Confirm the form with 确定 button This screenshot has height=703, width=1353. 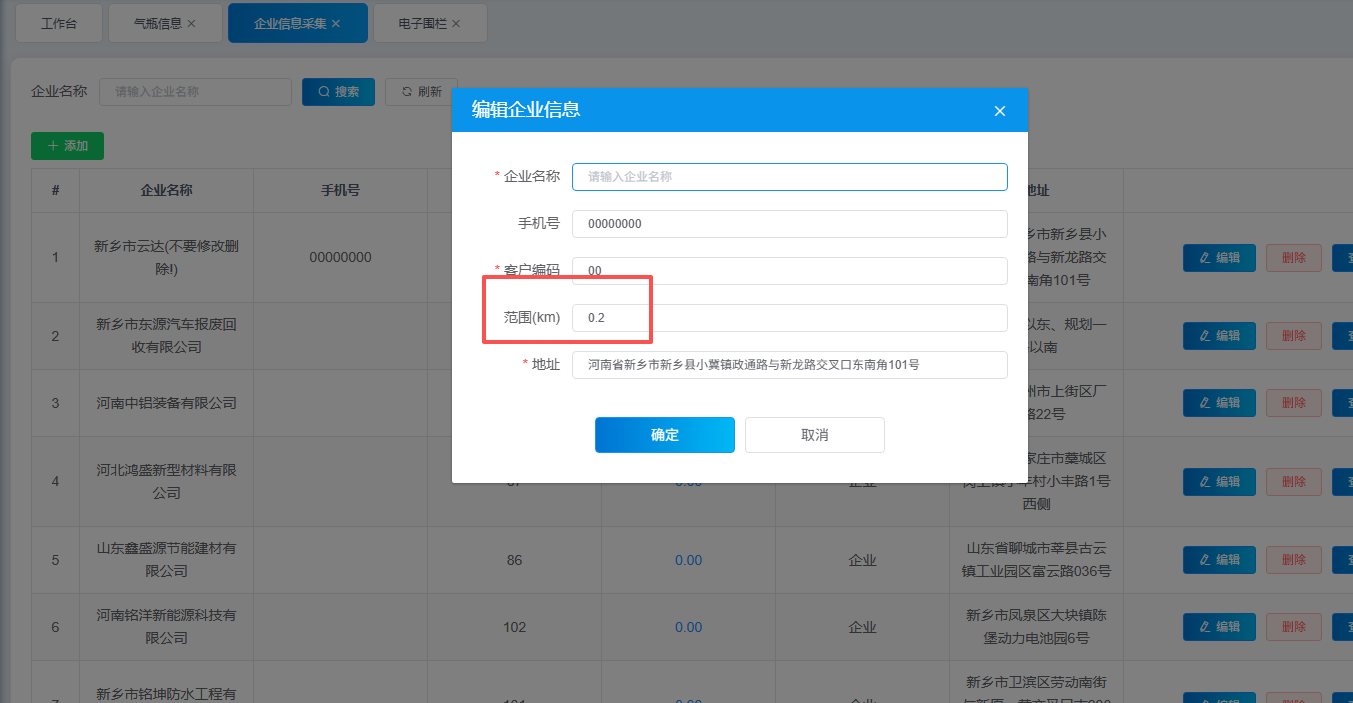[x=664, y=435]
